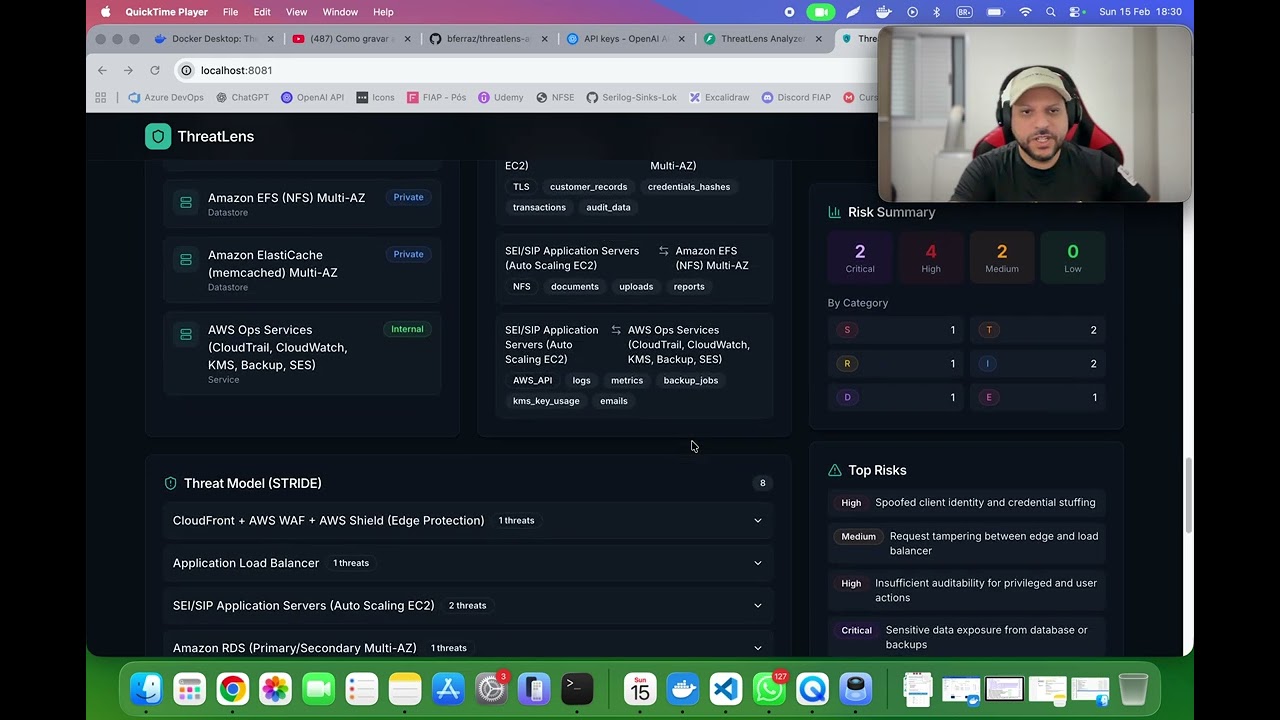Switch to the bferraz/threatlens GitHub tab

488,39
